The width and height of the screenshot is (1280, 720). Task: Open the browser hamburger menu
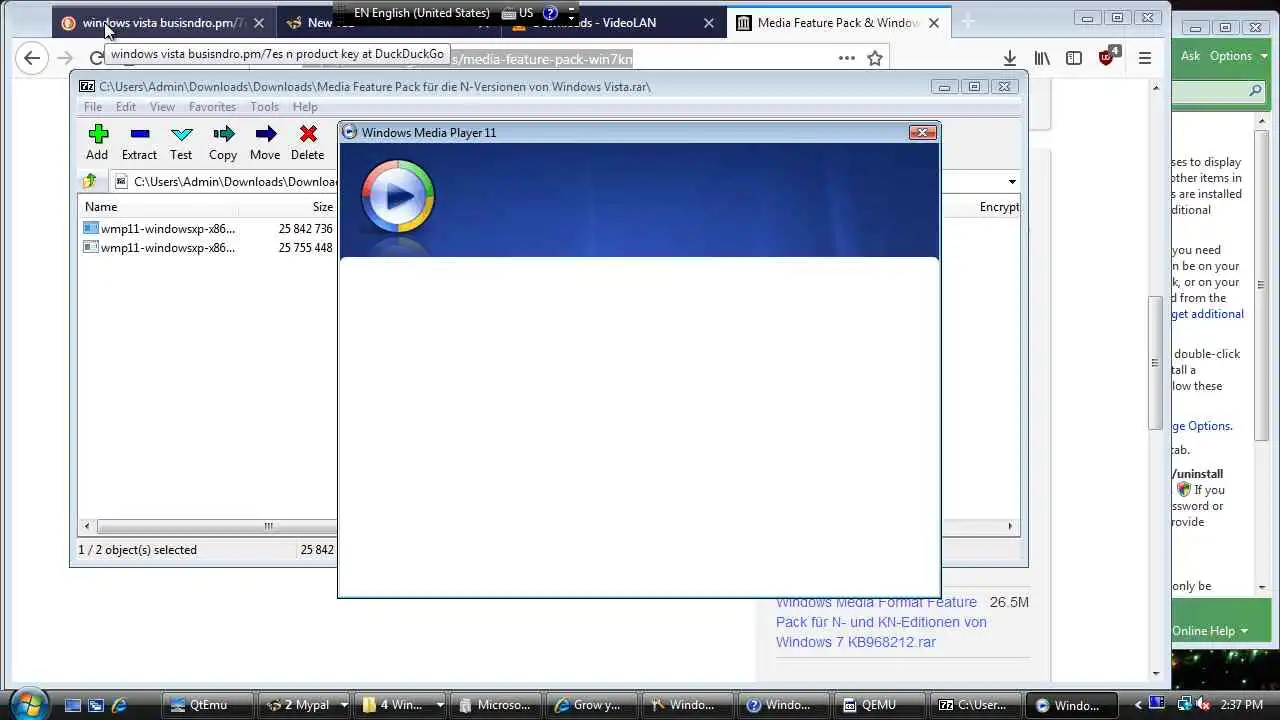[1145, 58]
